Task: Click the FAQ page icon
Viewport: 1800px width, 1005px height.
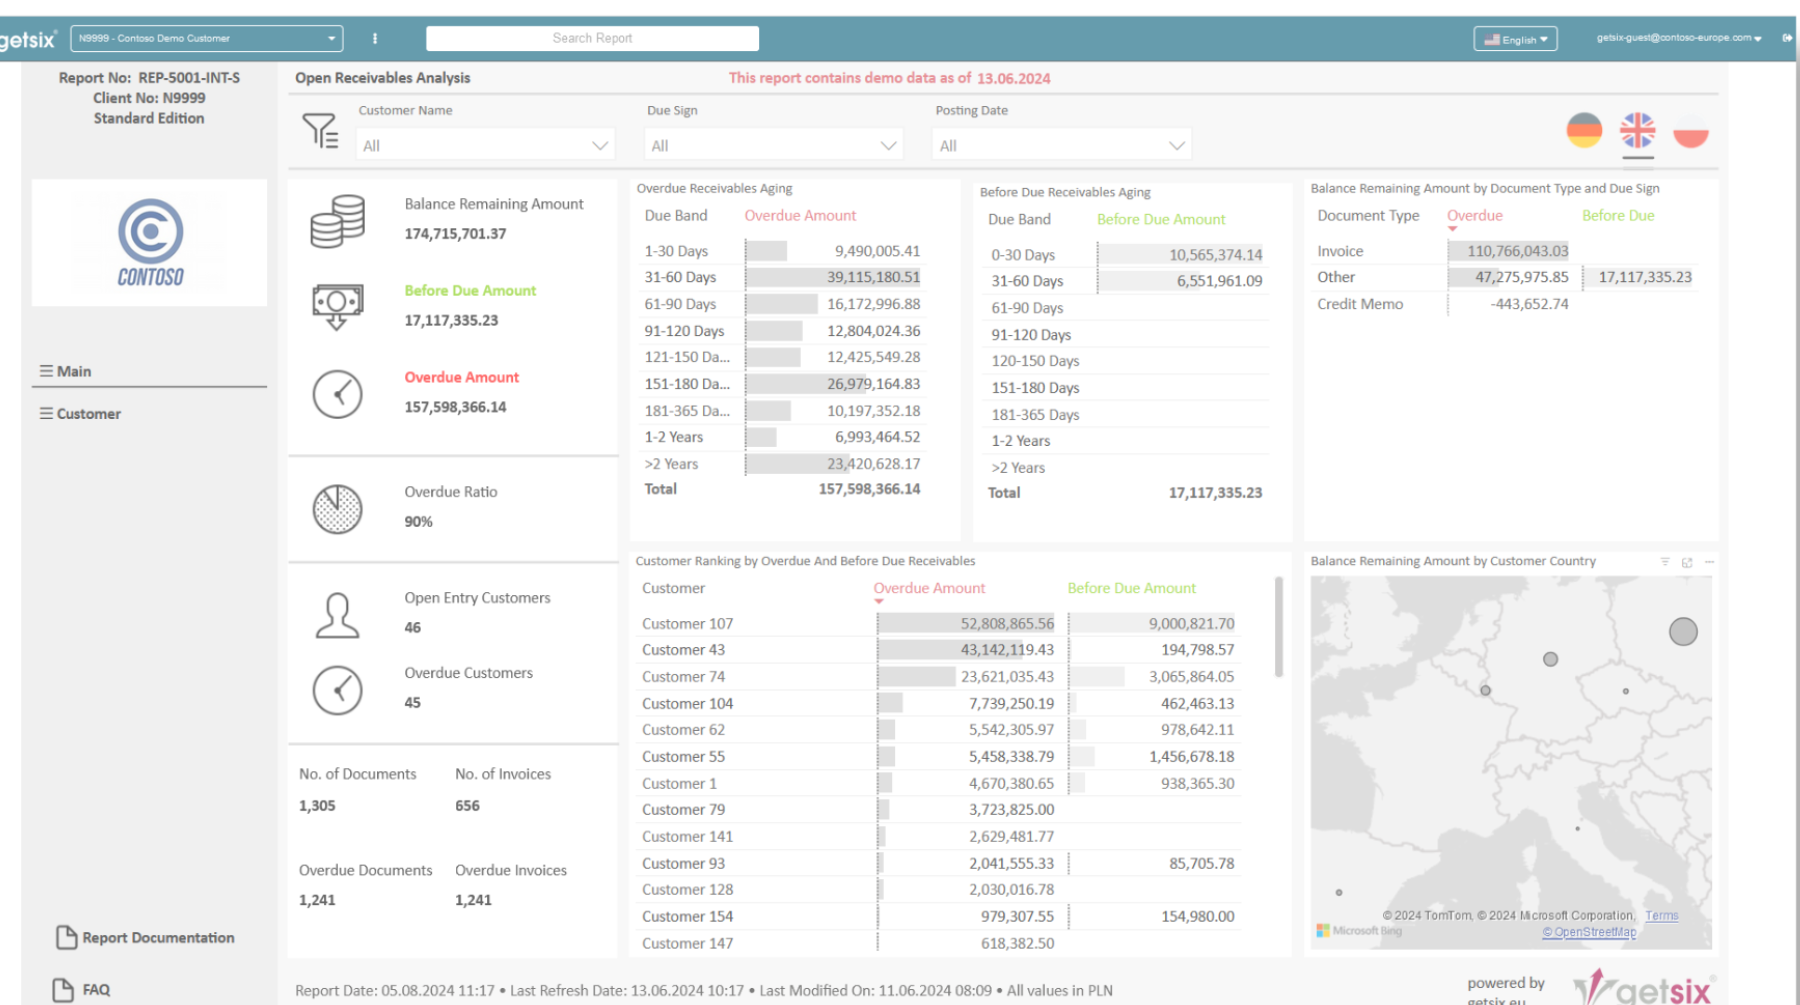Action: coord(63,990)
